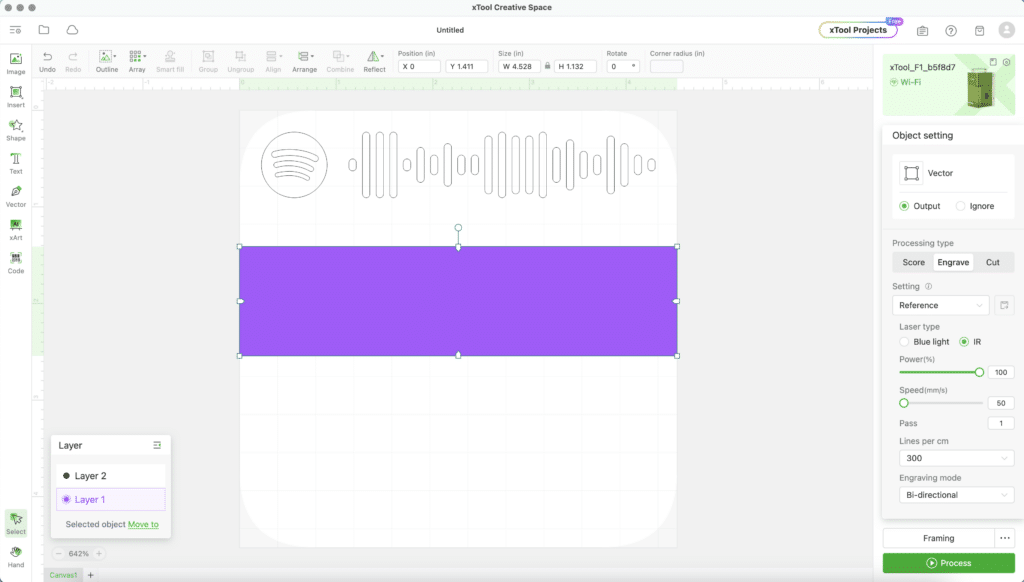The image size is (1024, 582).
Task: Click the Framing button
Action: coord(938,538)
